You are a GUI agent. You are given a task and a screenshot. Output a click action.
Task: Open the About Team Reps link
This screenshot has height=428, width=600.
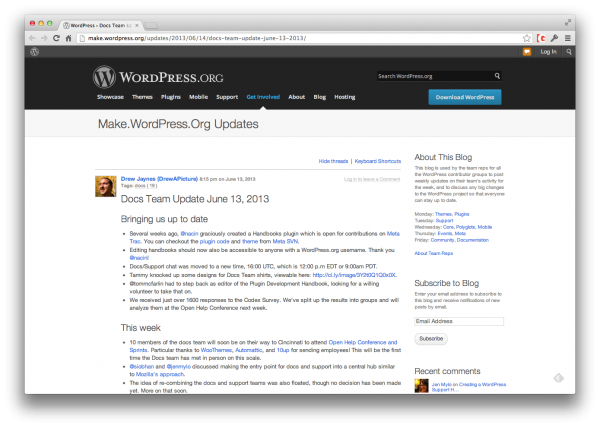(x=434, y=253)
